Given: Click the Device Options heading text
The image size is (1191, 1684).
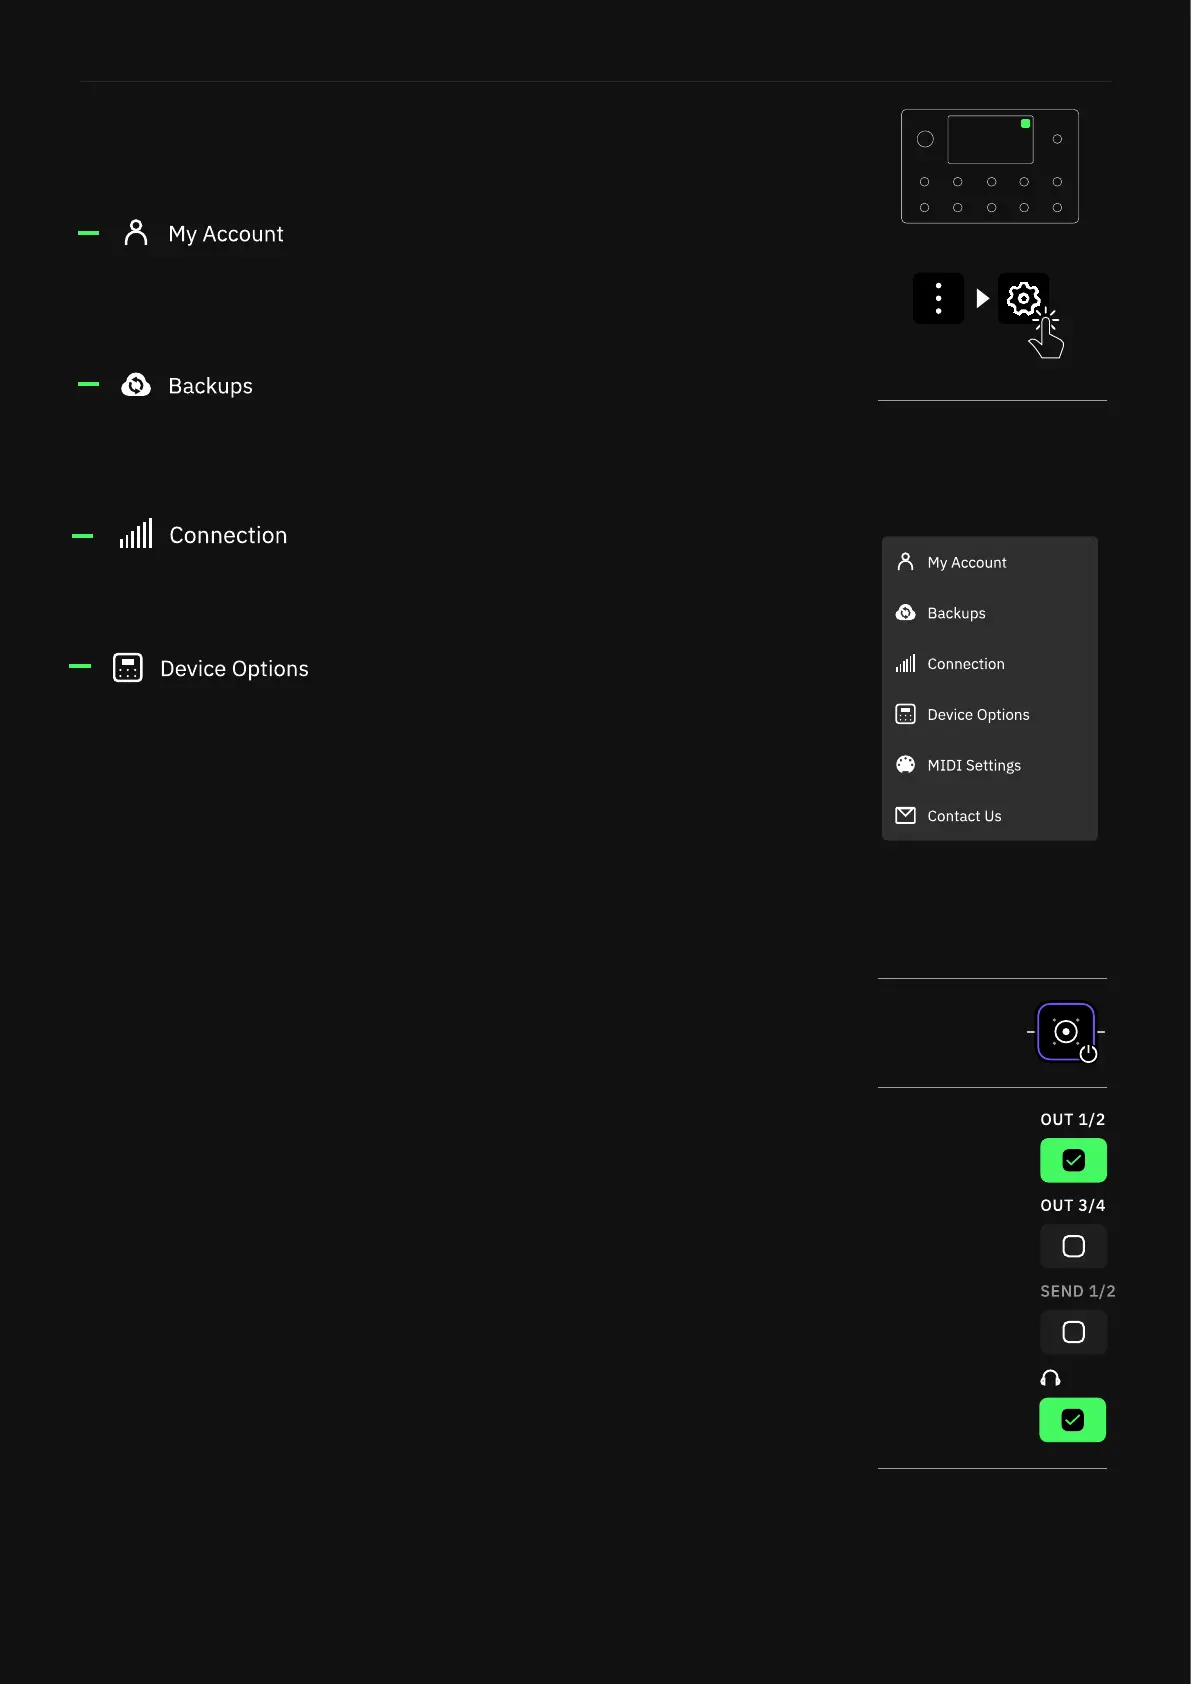Looking at the screenshot, I should 234,669.
